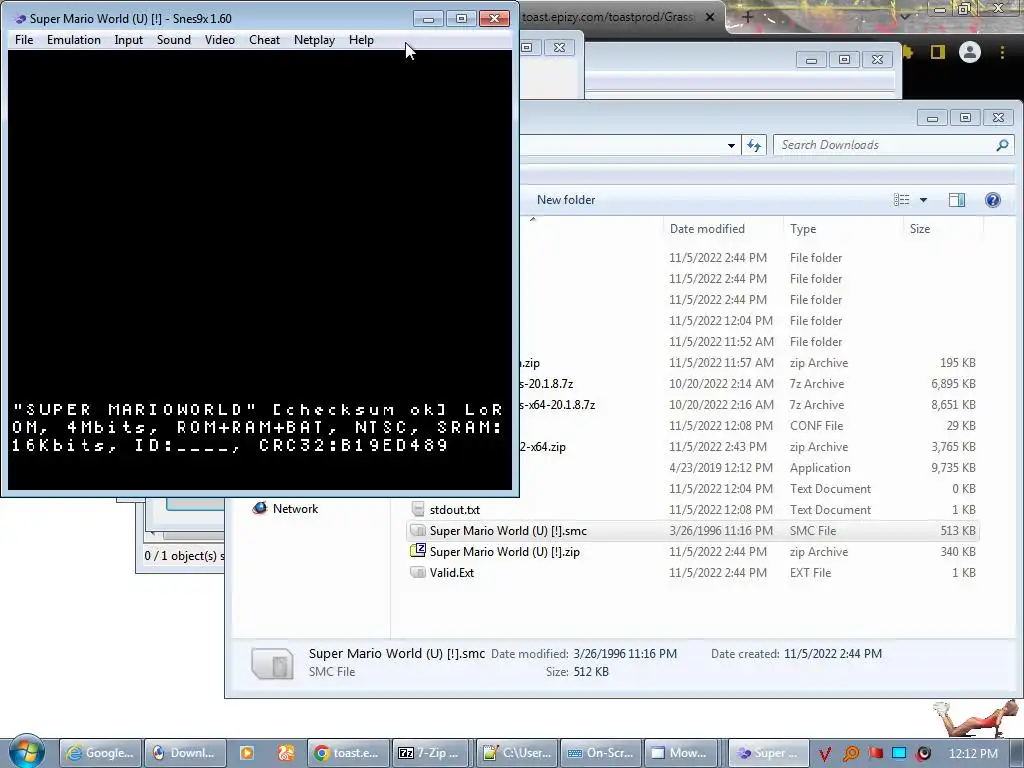Click the blue monitor tray icon
1024x768 pixels.
coord(899,754)
